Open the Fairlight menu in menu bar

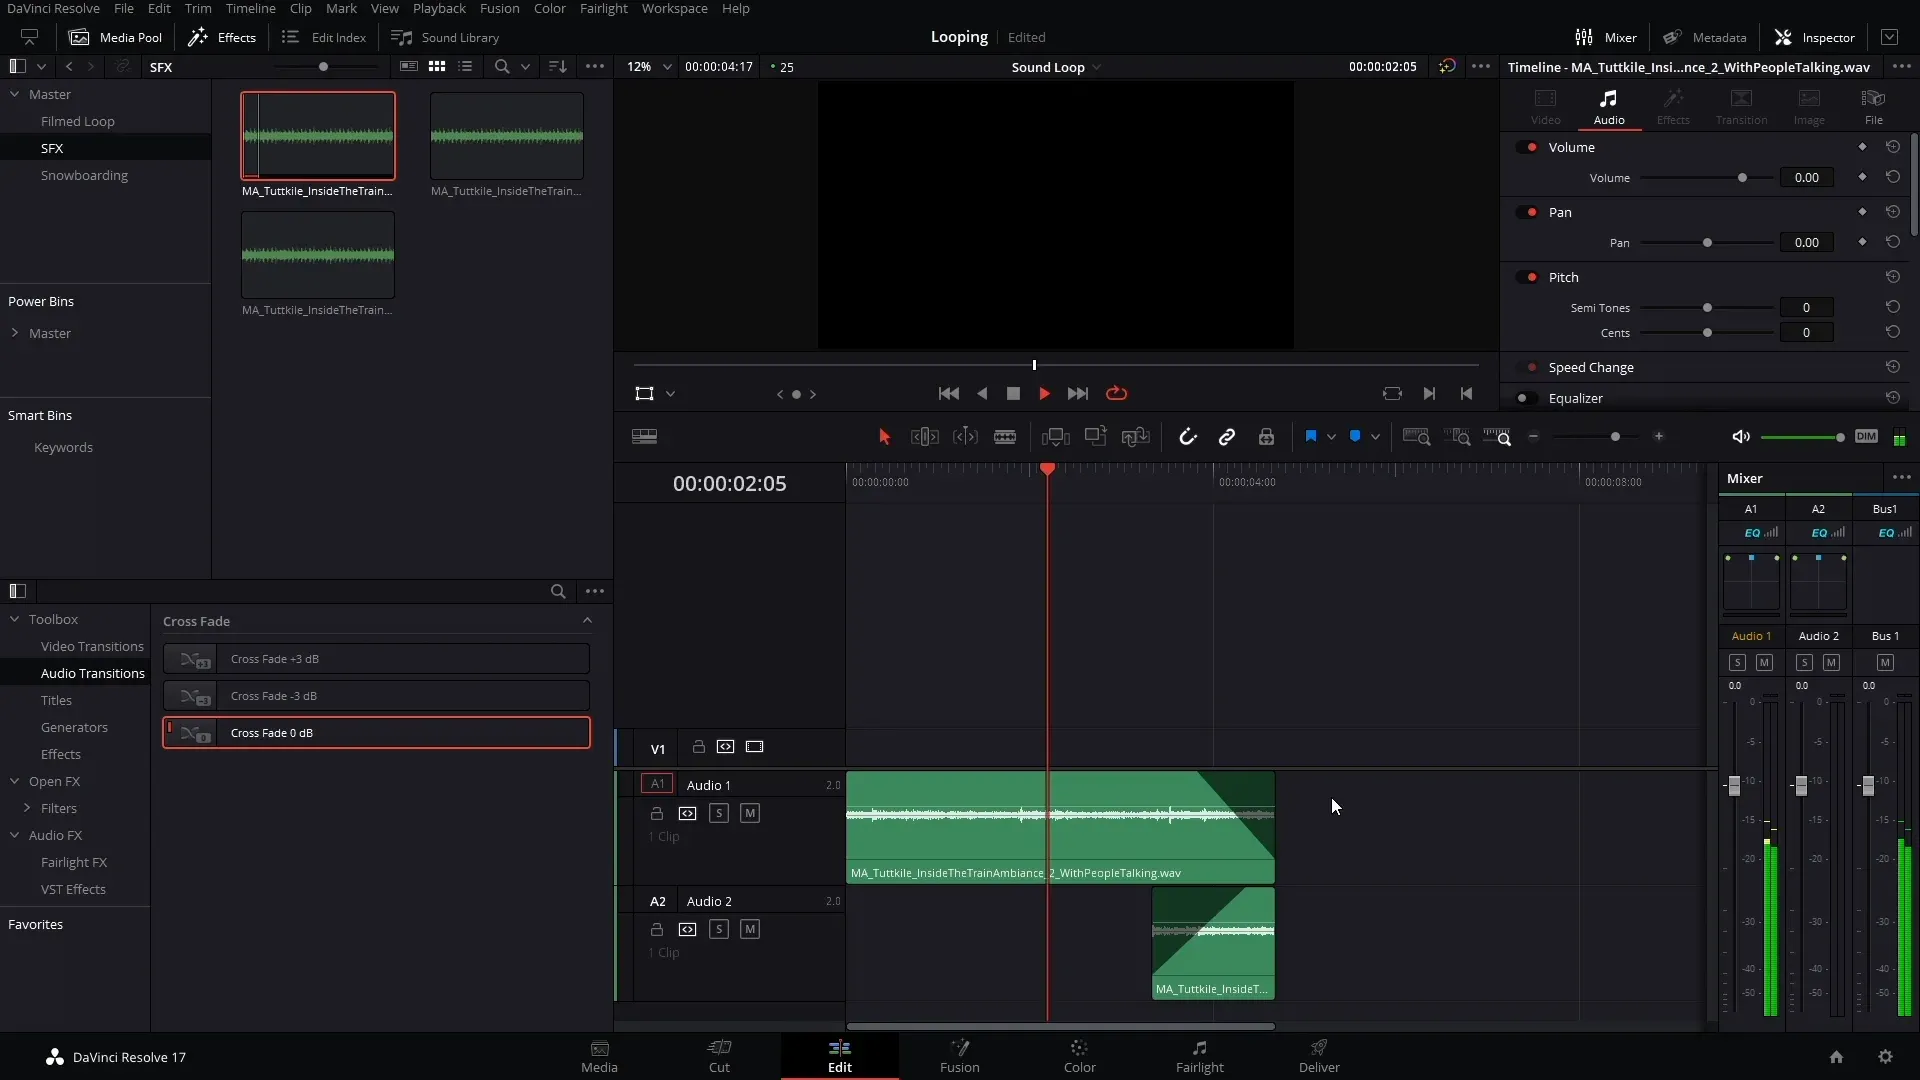(603, 8)
